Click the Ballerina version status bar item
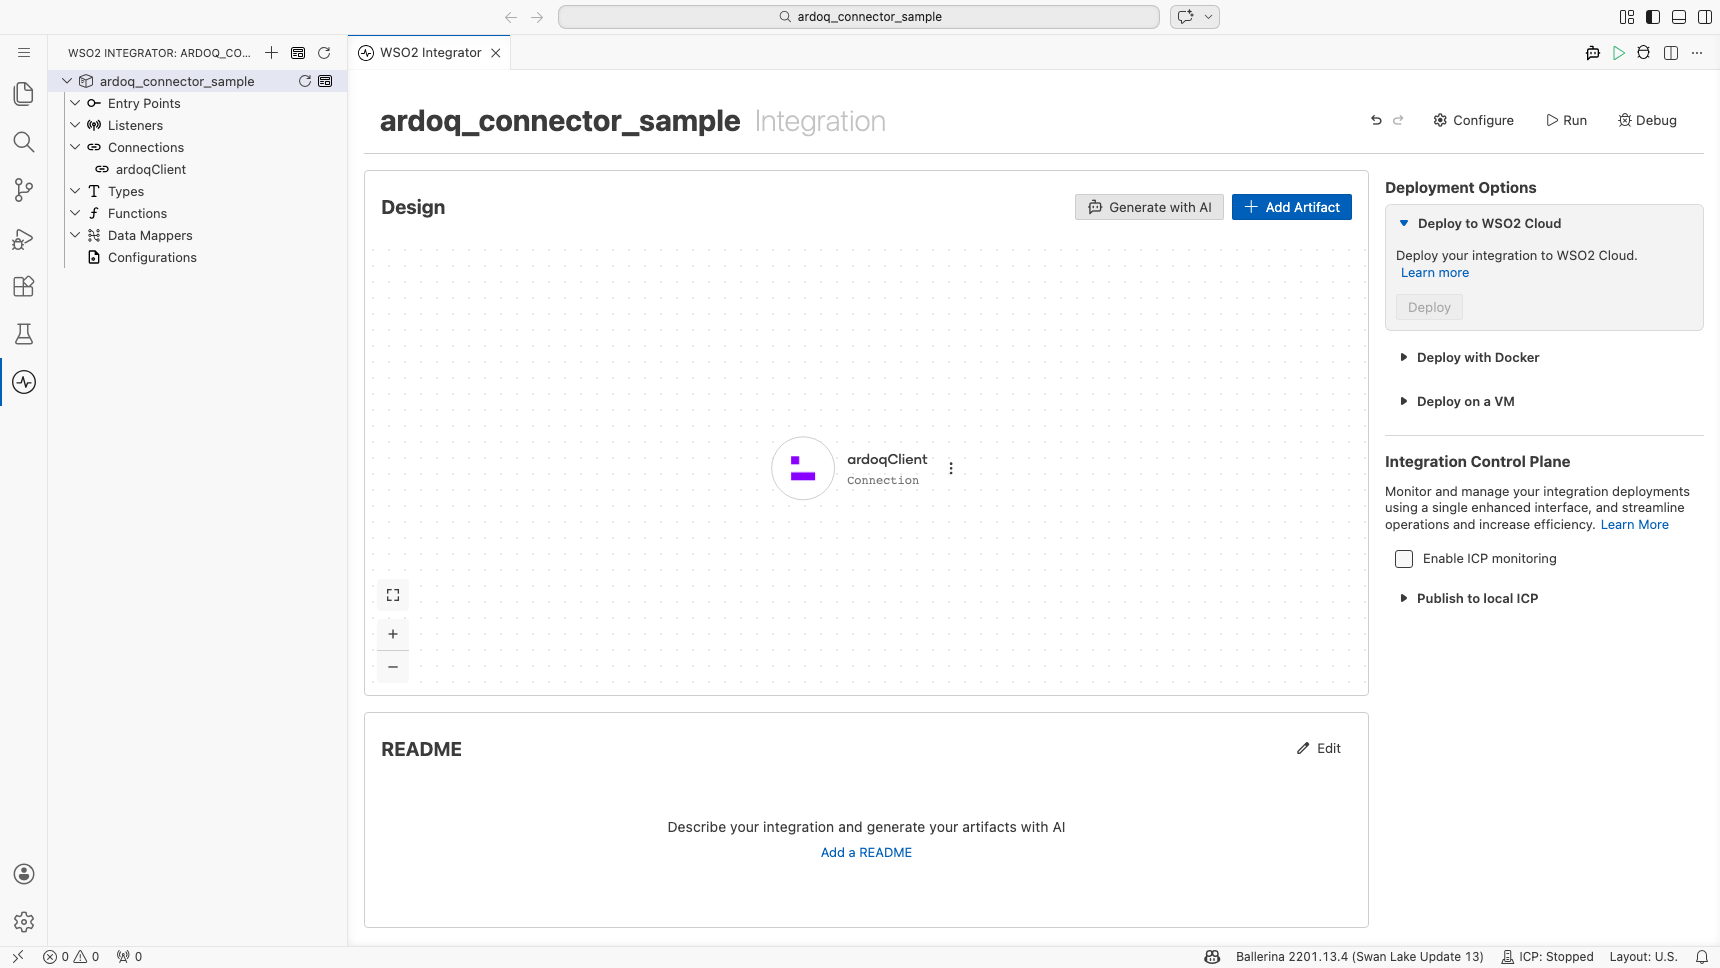Screen dimensions: 1720x968 [x=1359, y=957]
